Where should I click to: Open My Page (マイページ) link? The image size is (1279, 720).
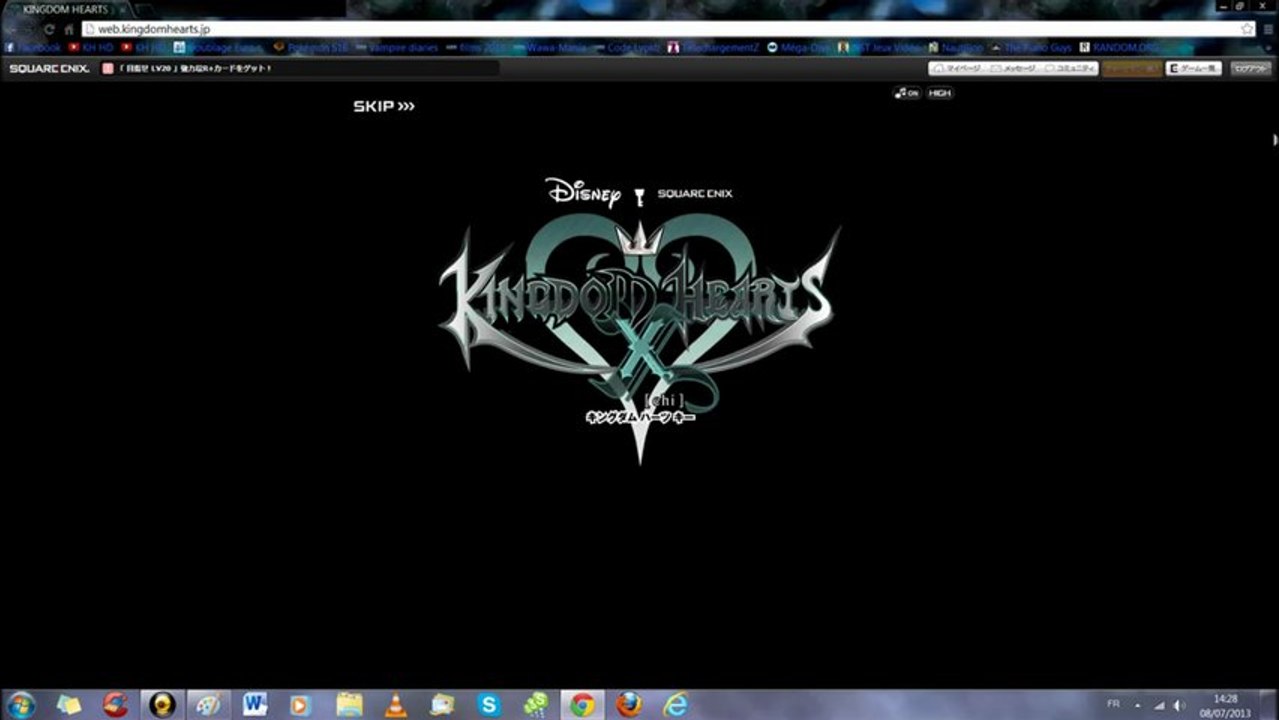point(958,69)
